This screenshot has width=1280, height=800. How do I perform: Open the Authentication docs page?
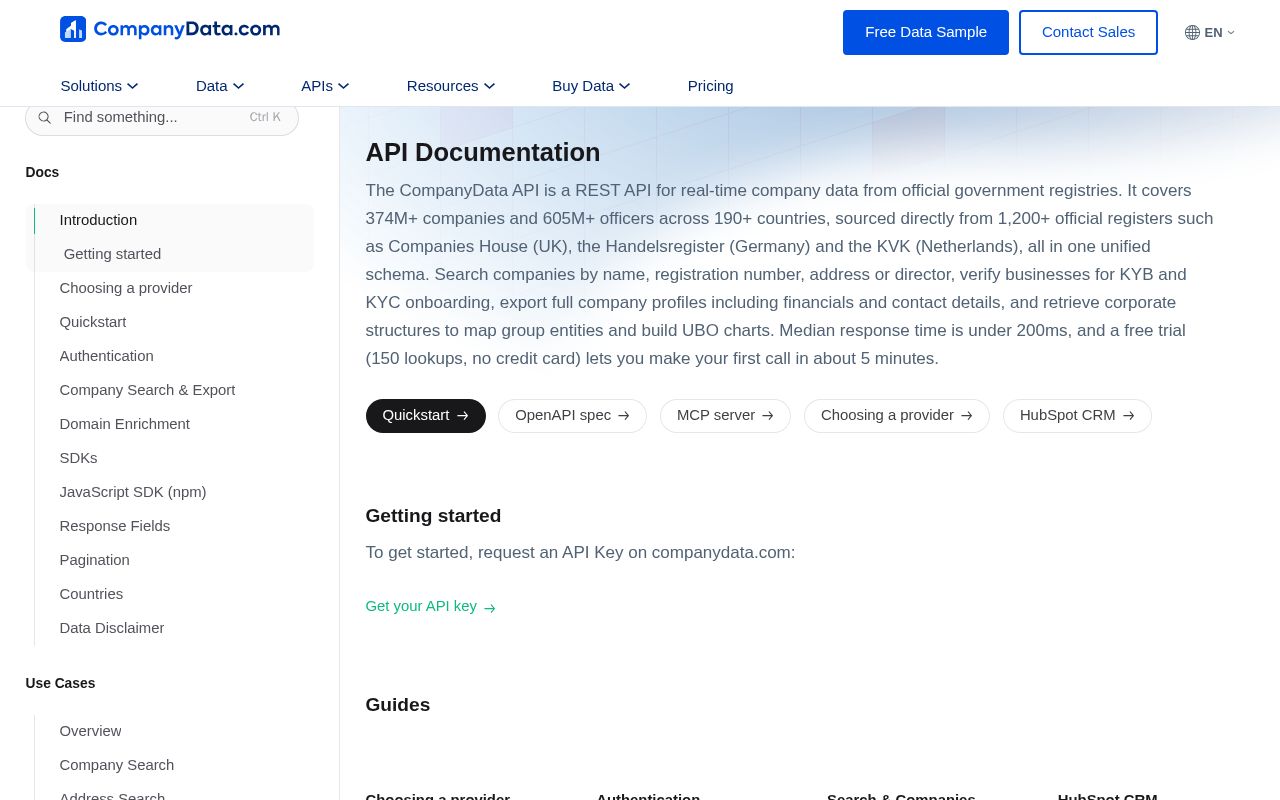(x=107, y=356)
